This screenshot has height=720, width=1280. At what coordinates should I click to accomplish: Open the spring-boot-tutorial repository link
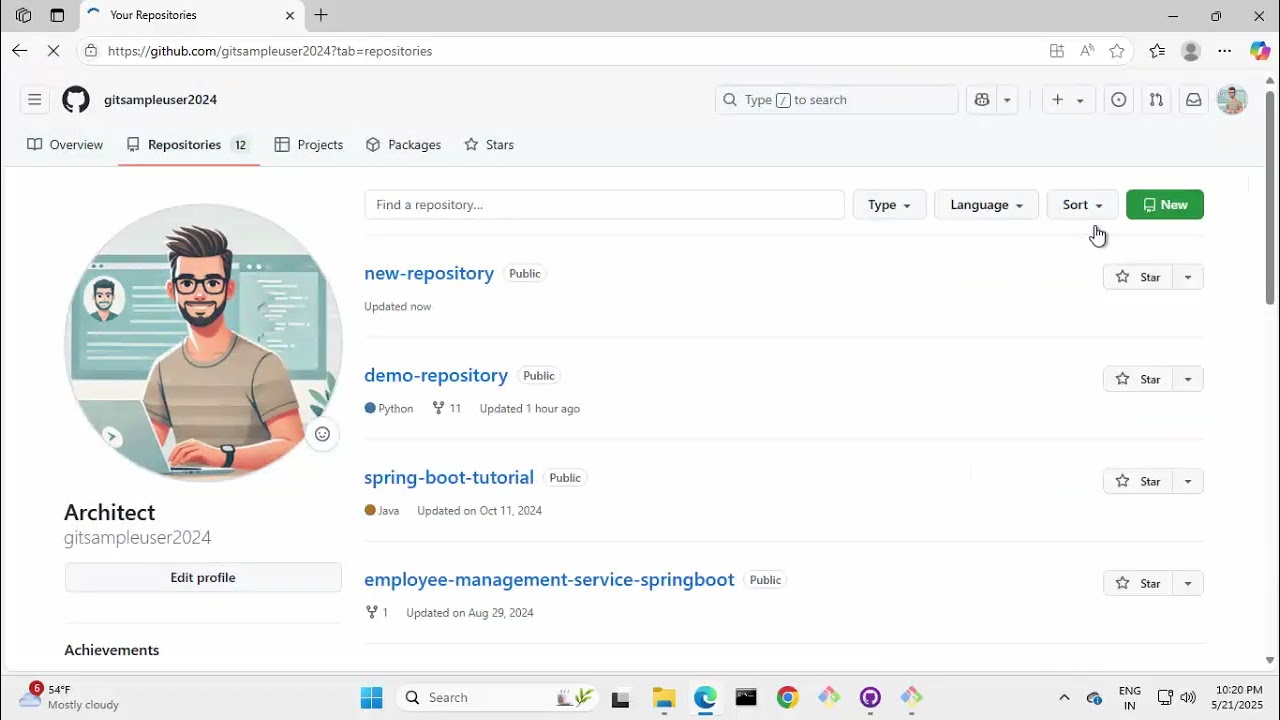coord(449,477)
